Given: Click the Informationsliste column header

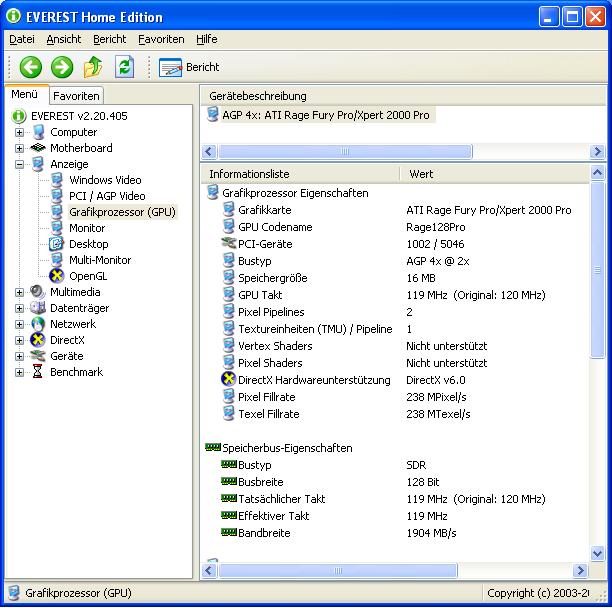Looking at the screenshot, I should 301,174.
